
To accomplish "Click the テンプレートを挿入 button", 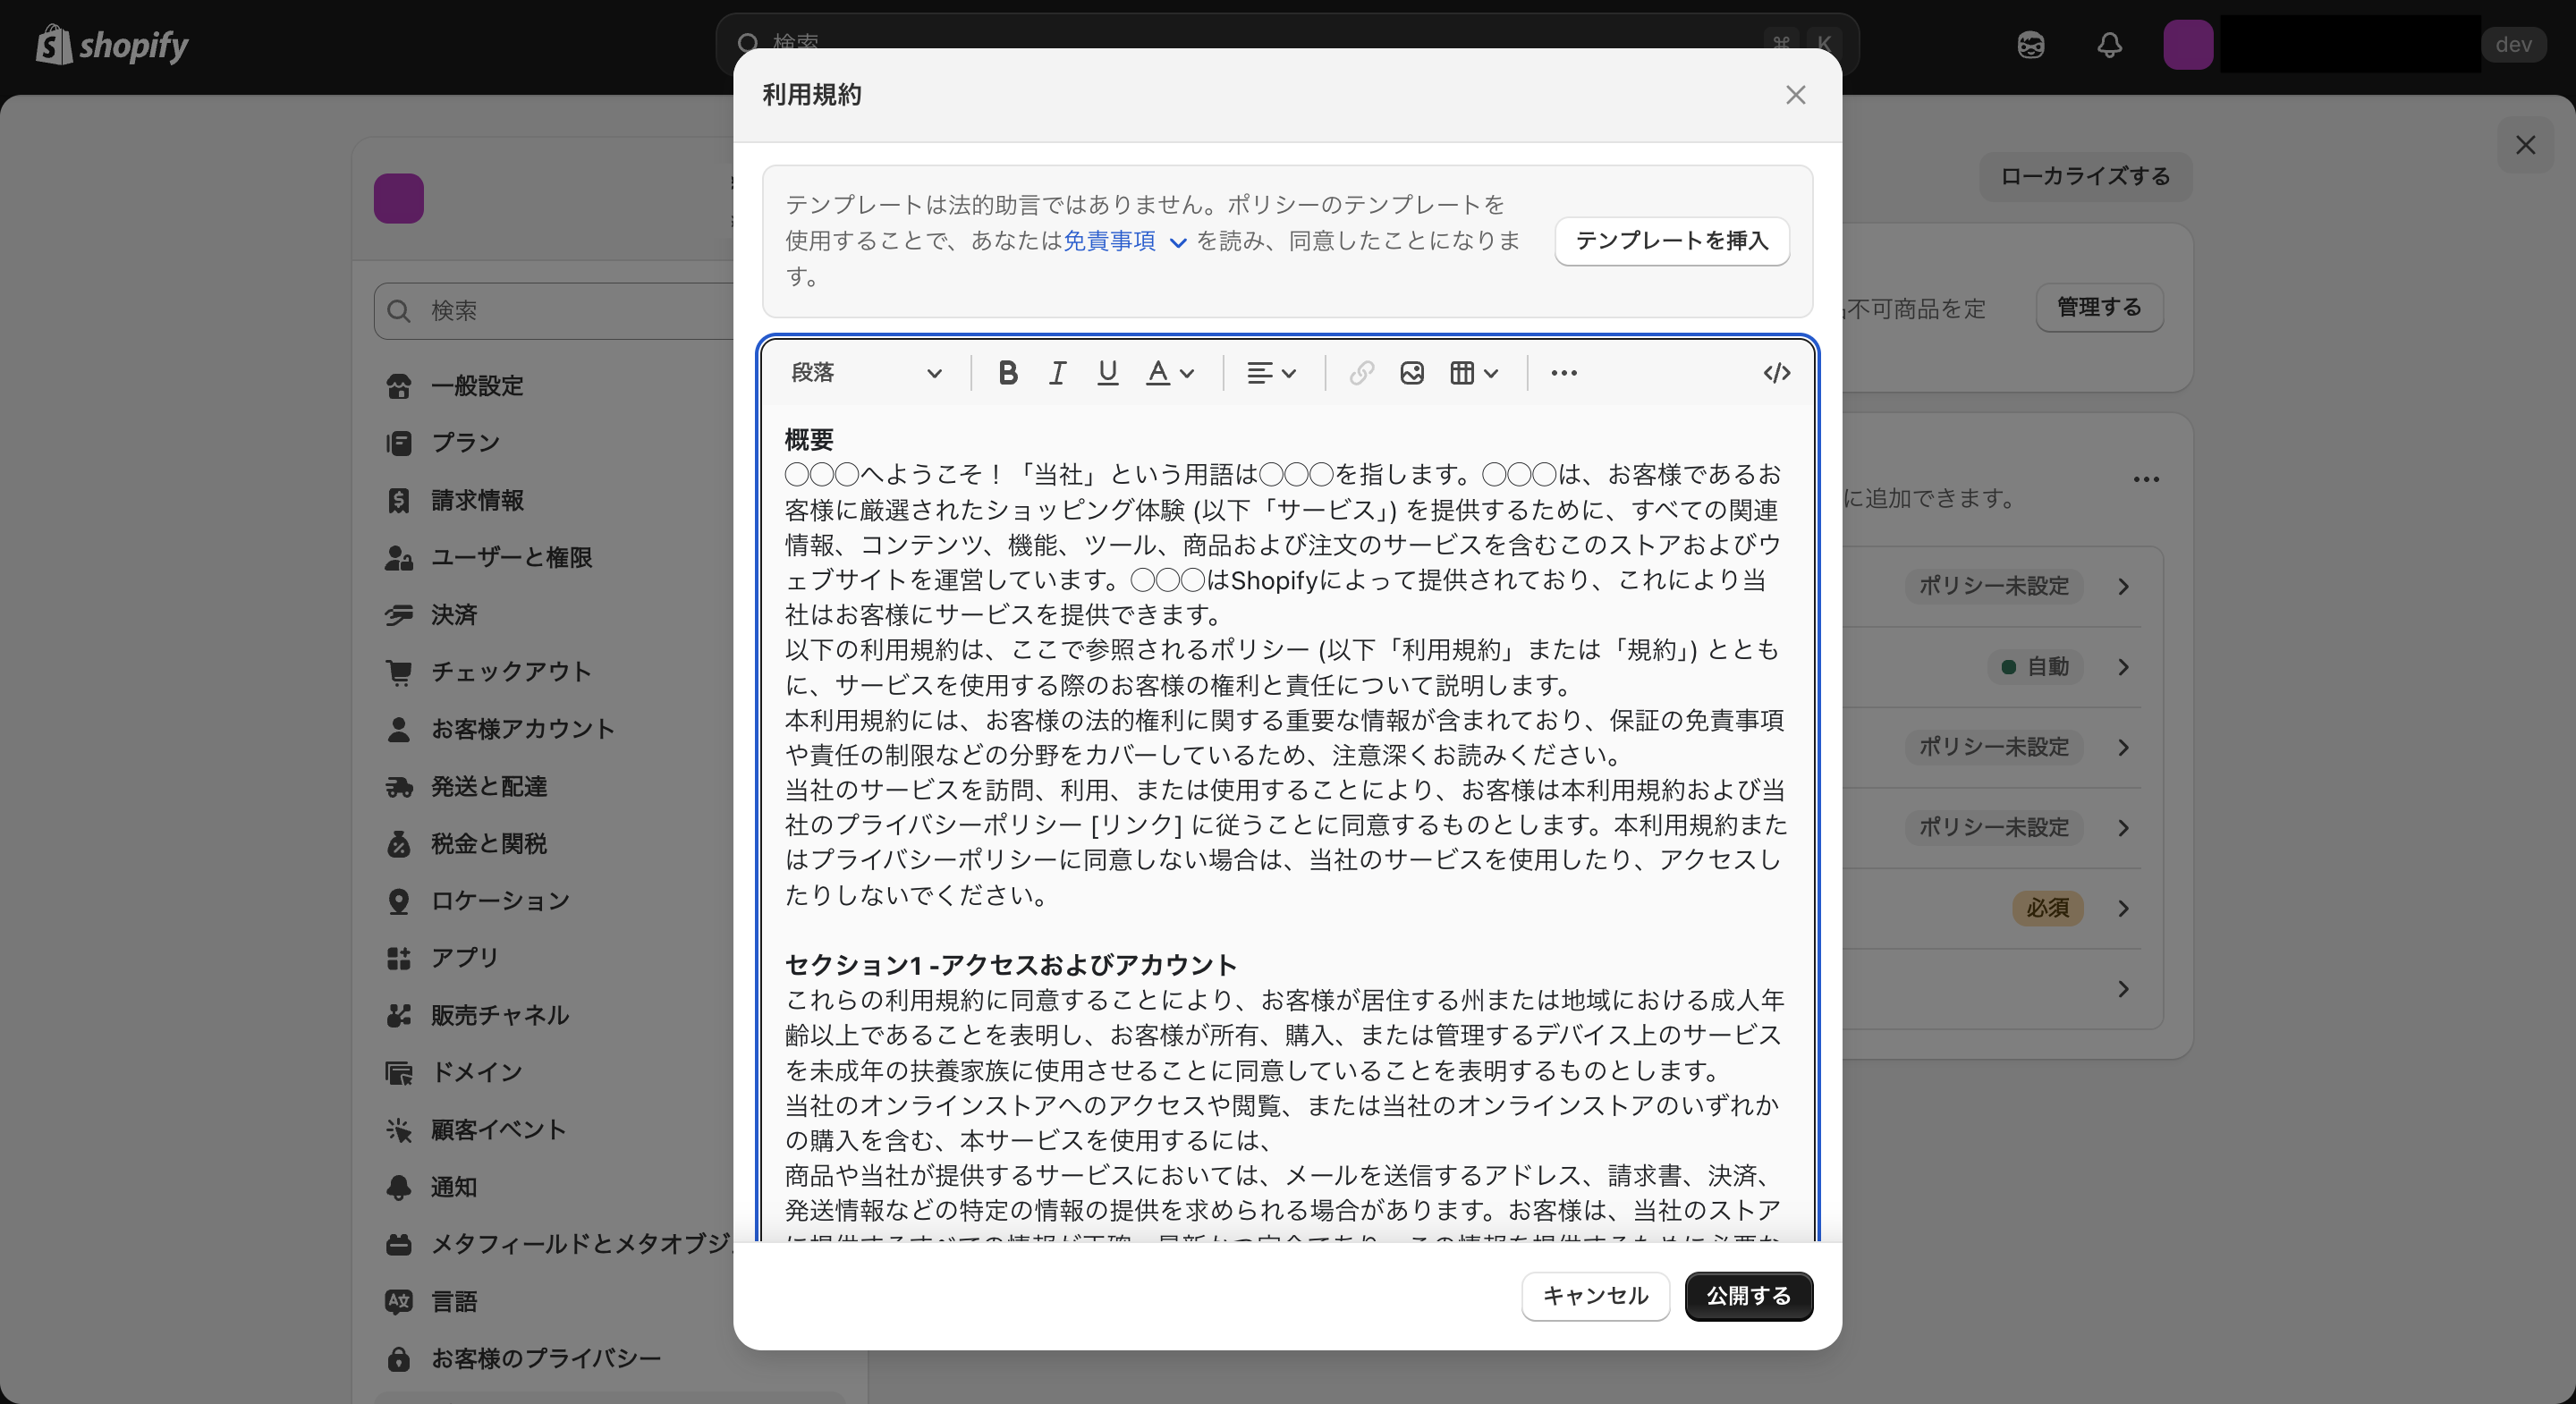I will (1672, 241).
